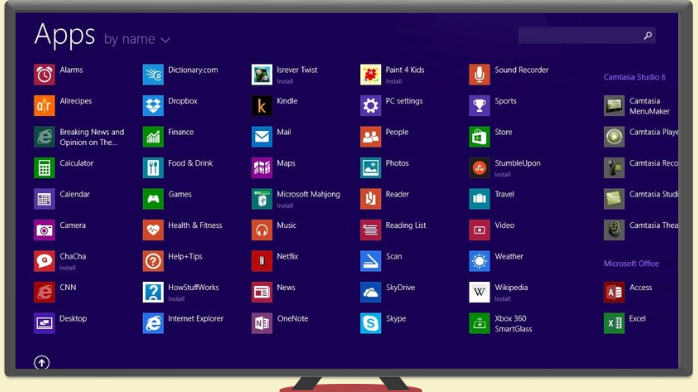Launch the Dropbox app icon

tap(153, 105)
